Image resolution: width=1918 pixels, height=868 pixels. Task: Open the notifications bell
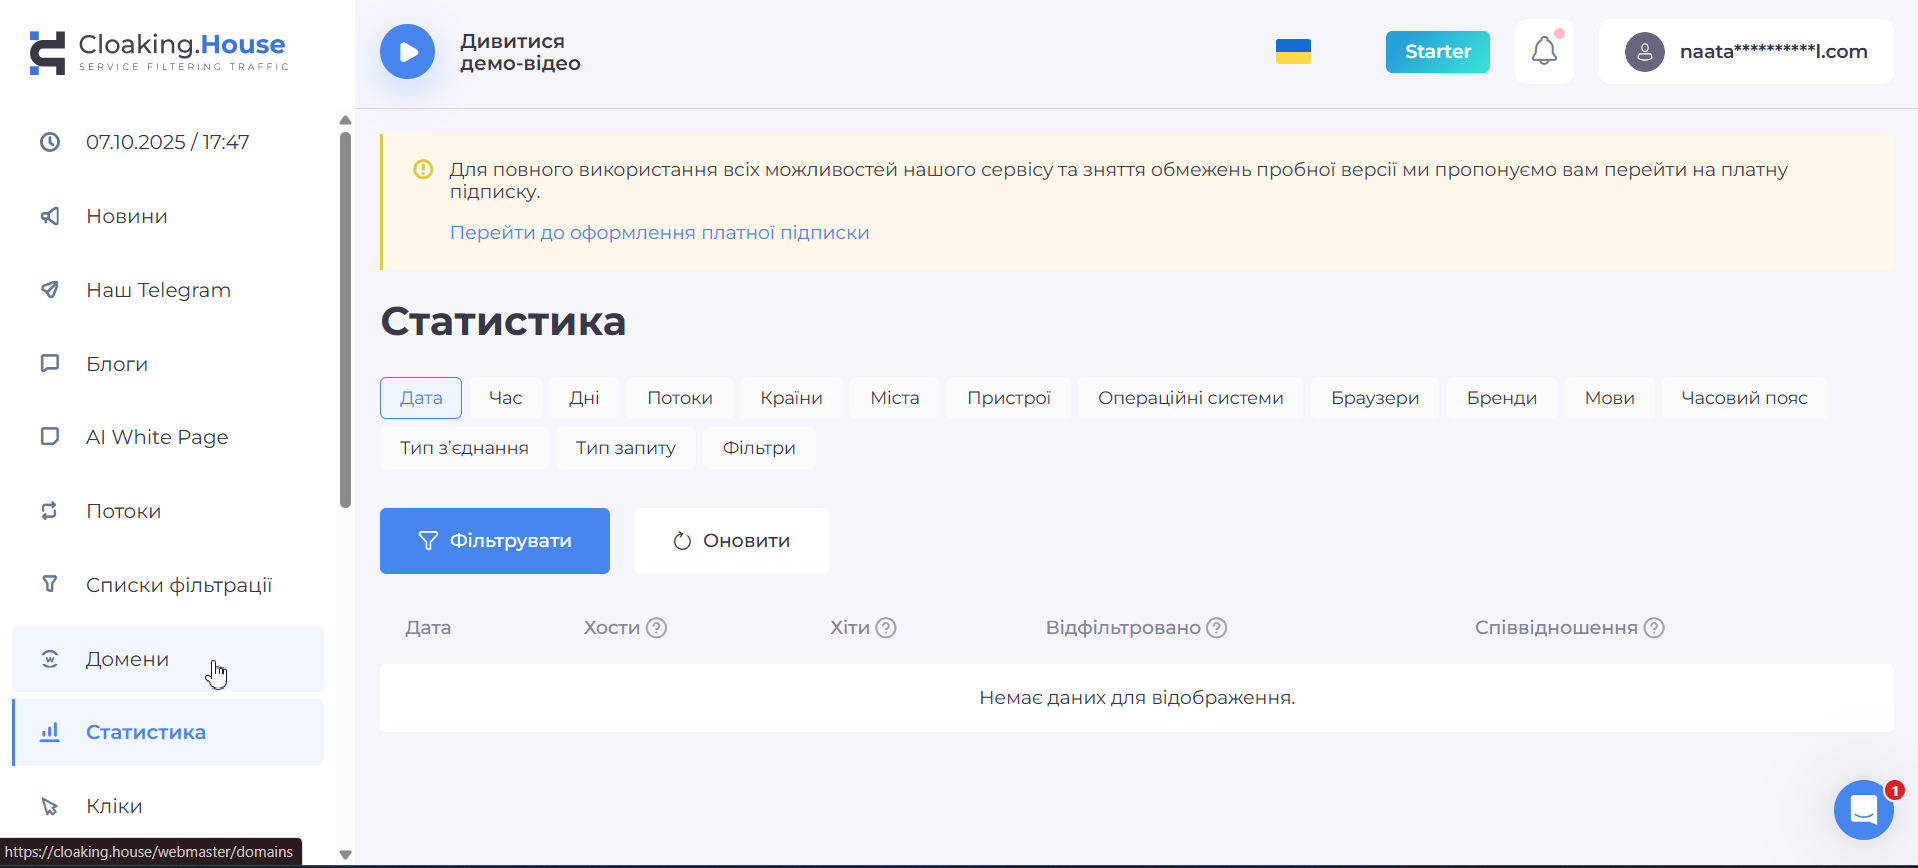1544,51
